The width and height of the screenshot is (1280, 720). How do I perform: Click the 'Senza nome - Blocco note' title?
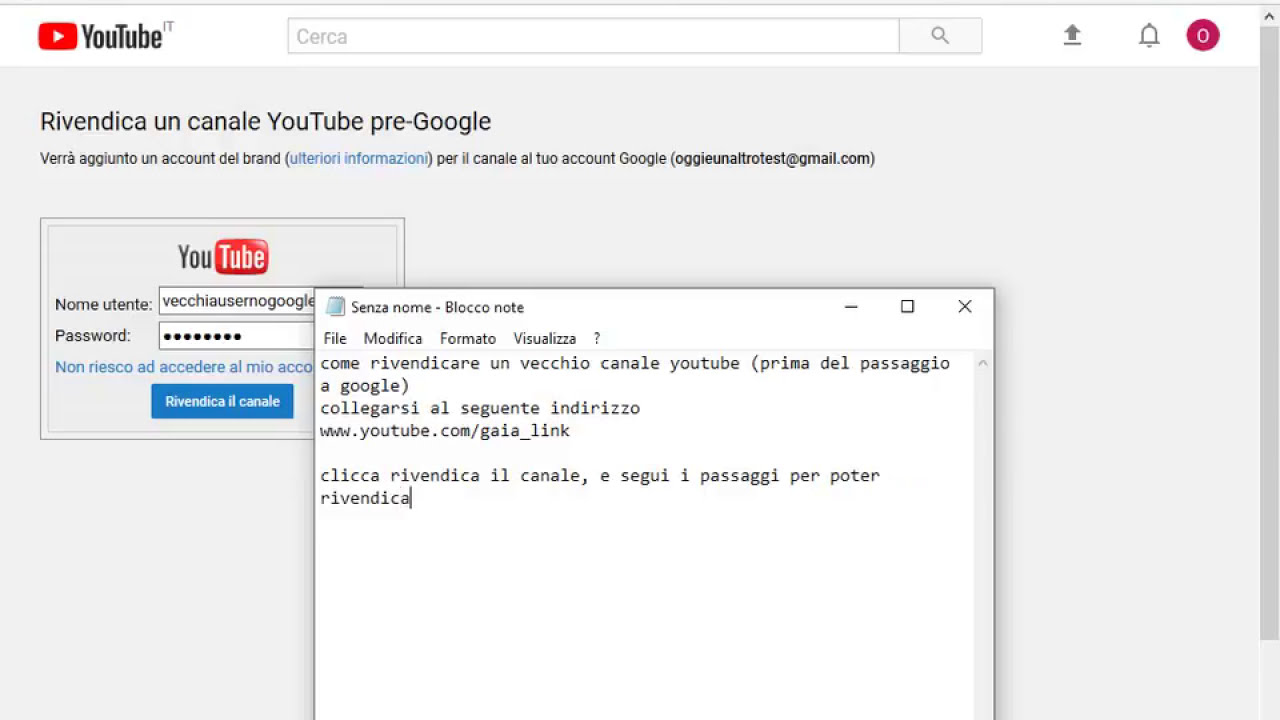coord(437,307)
